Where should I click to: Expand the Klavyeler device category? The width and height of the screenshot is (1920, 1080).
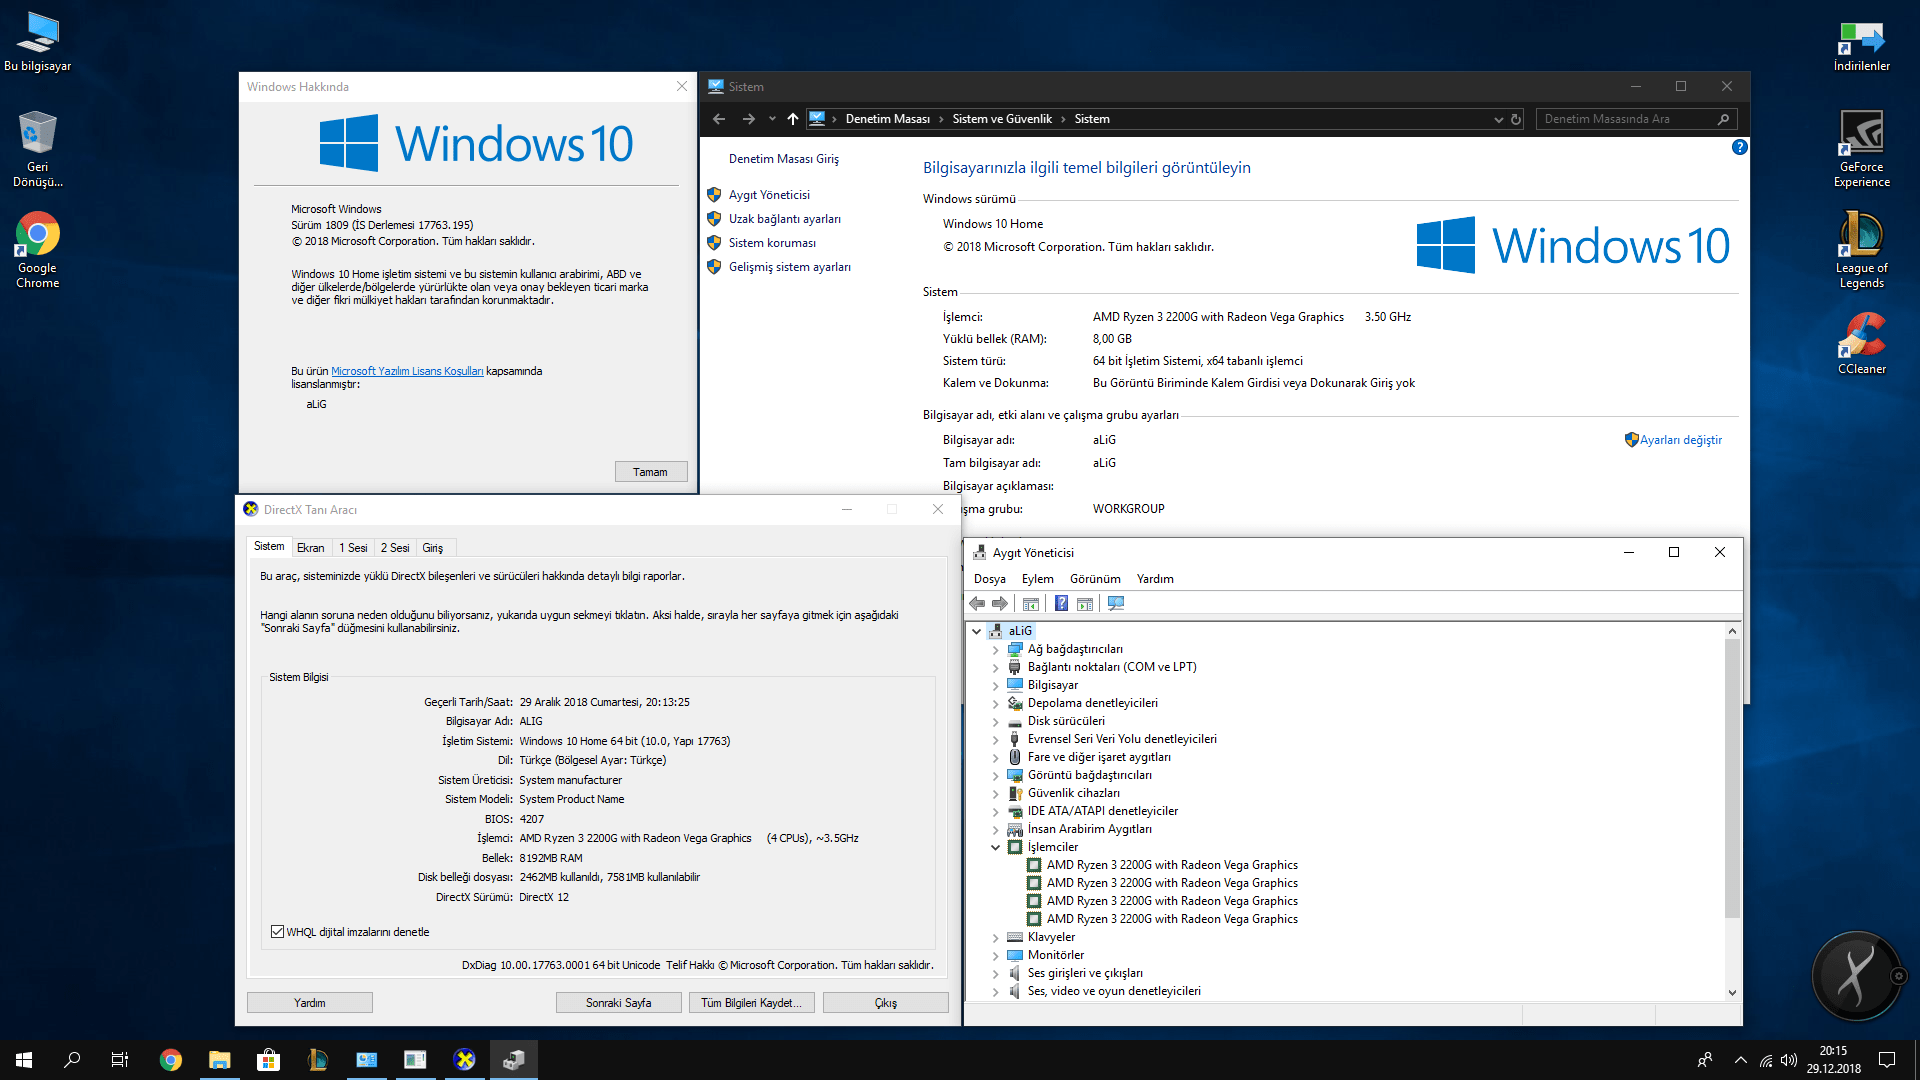(995, 938)
